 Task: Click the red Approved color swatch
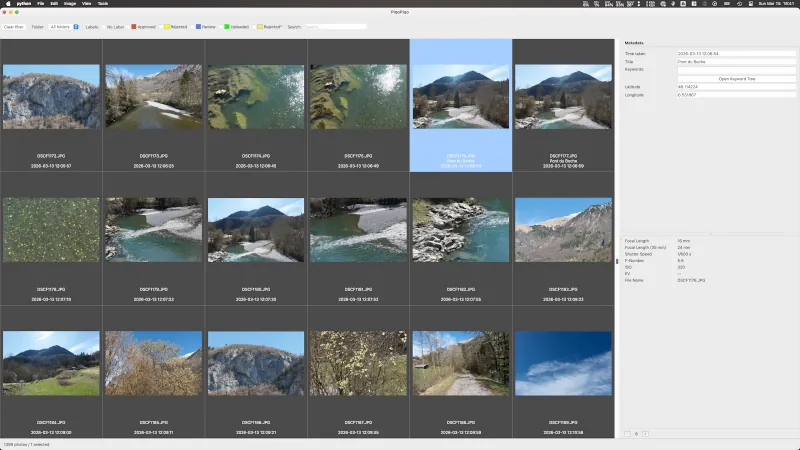[x=133, y=27]
